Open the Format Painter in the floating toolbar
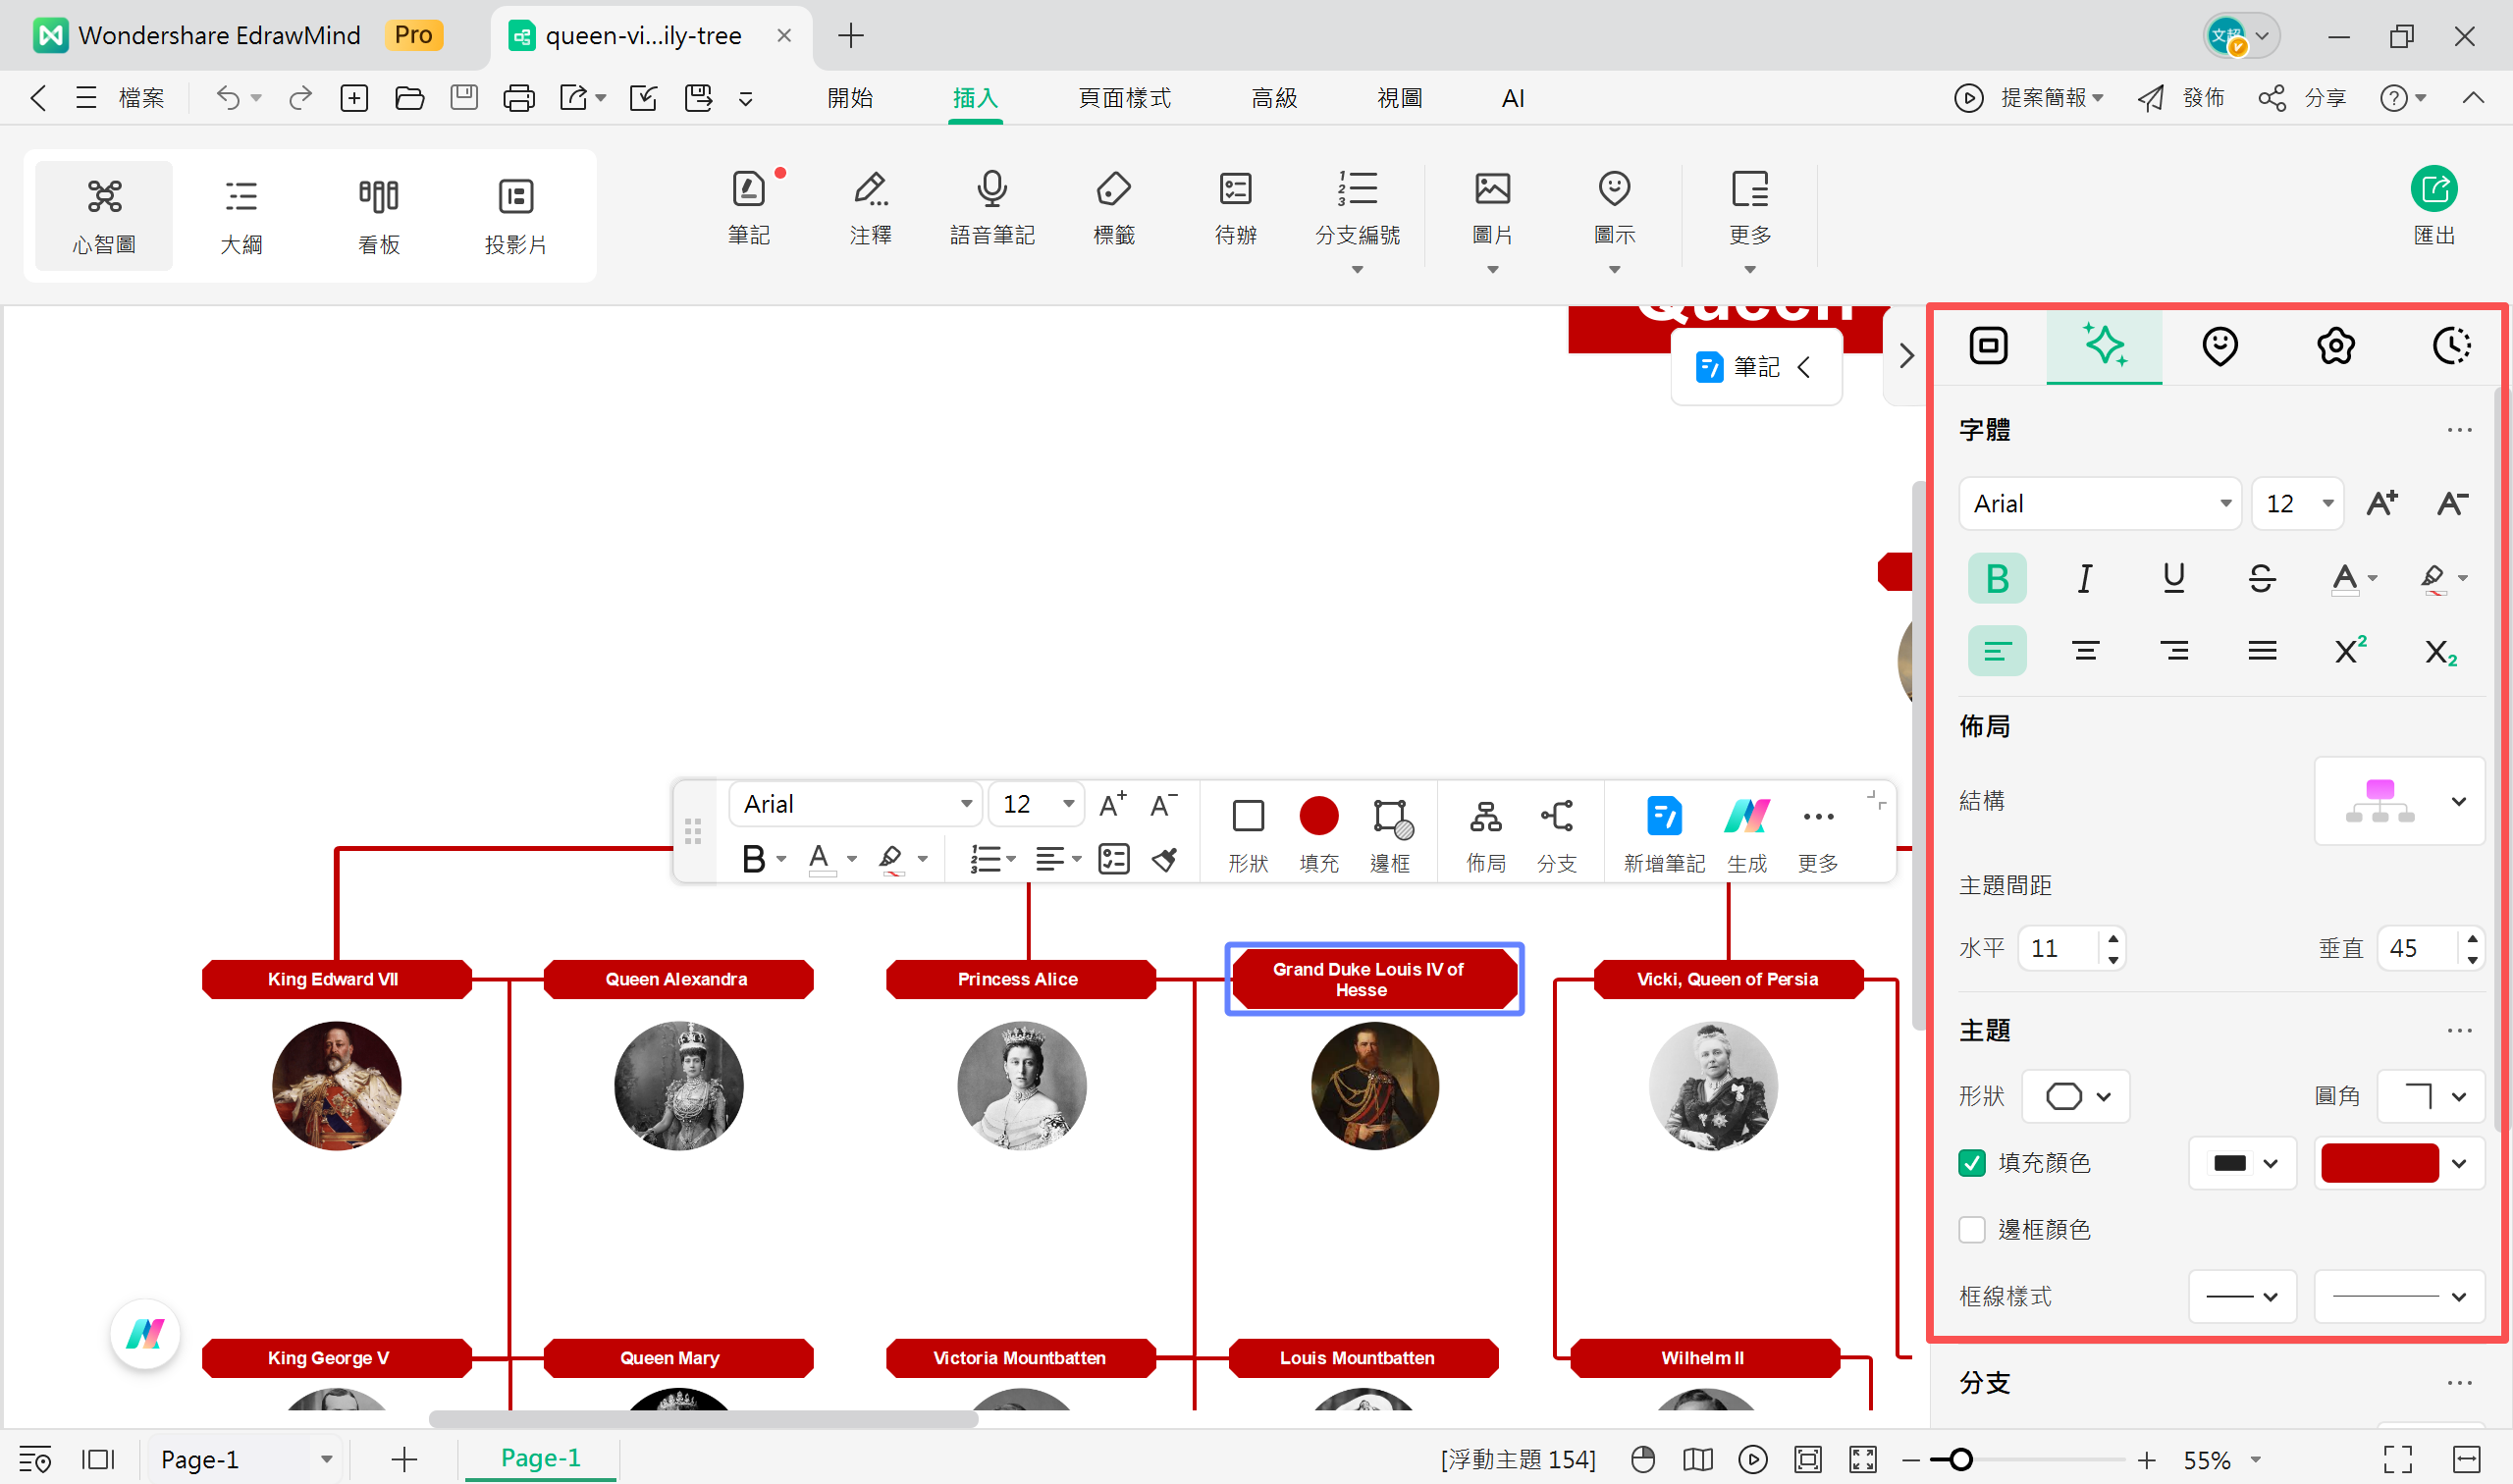 click(1164, 859)
